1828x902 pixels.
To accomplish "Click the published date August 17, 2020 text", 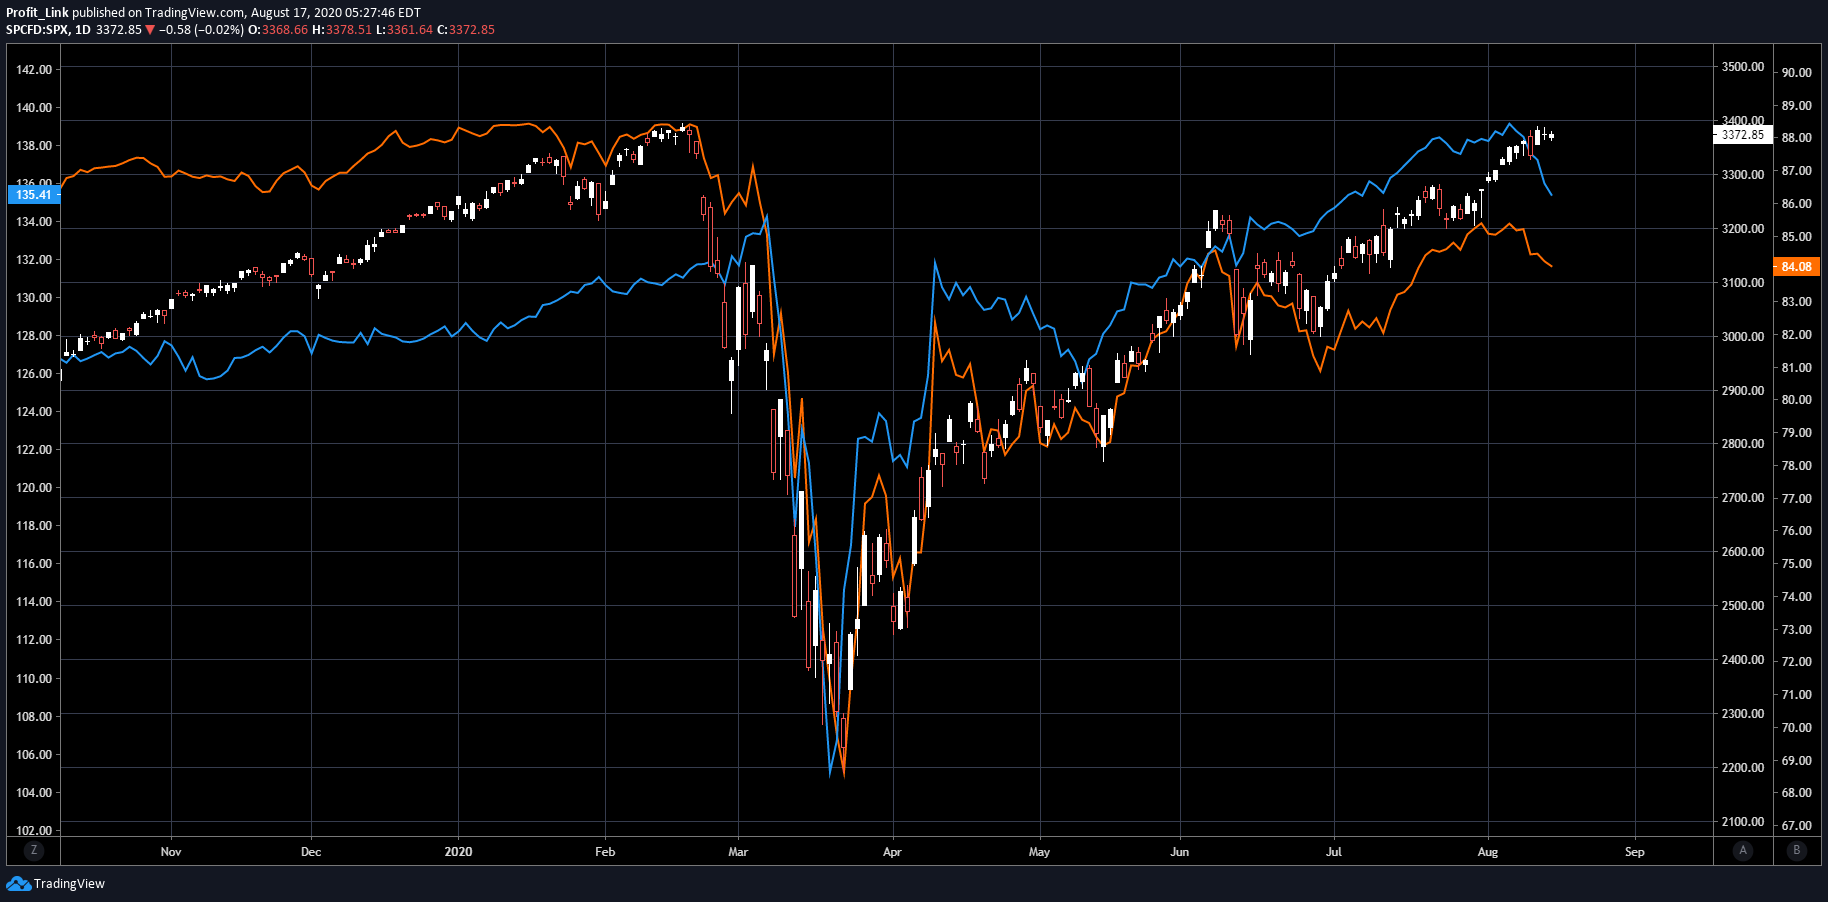I will coord(295,13).
